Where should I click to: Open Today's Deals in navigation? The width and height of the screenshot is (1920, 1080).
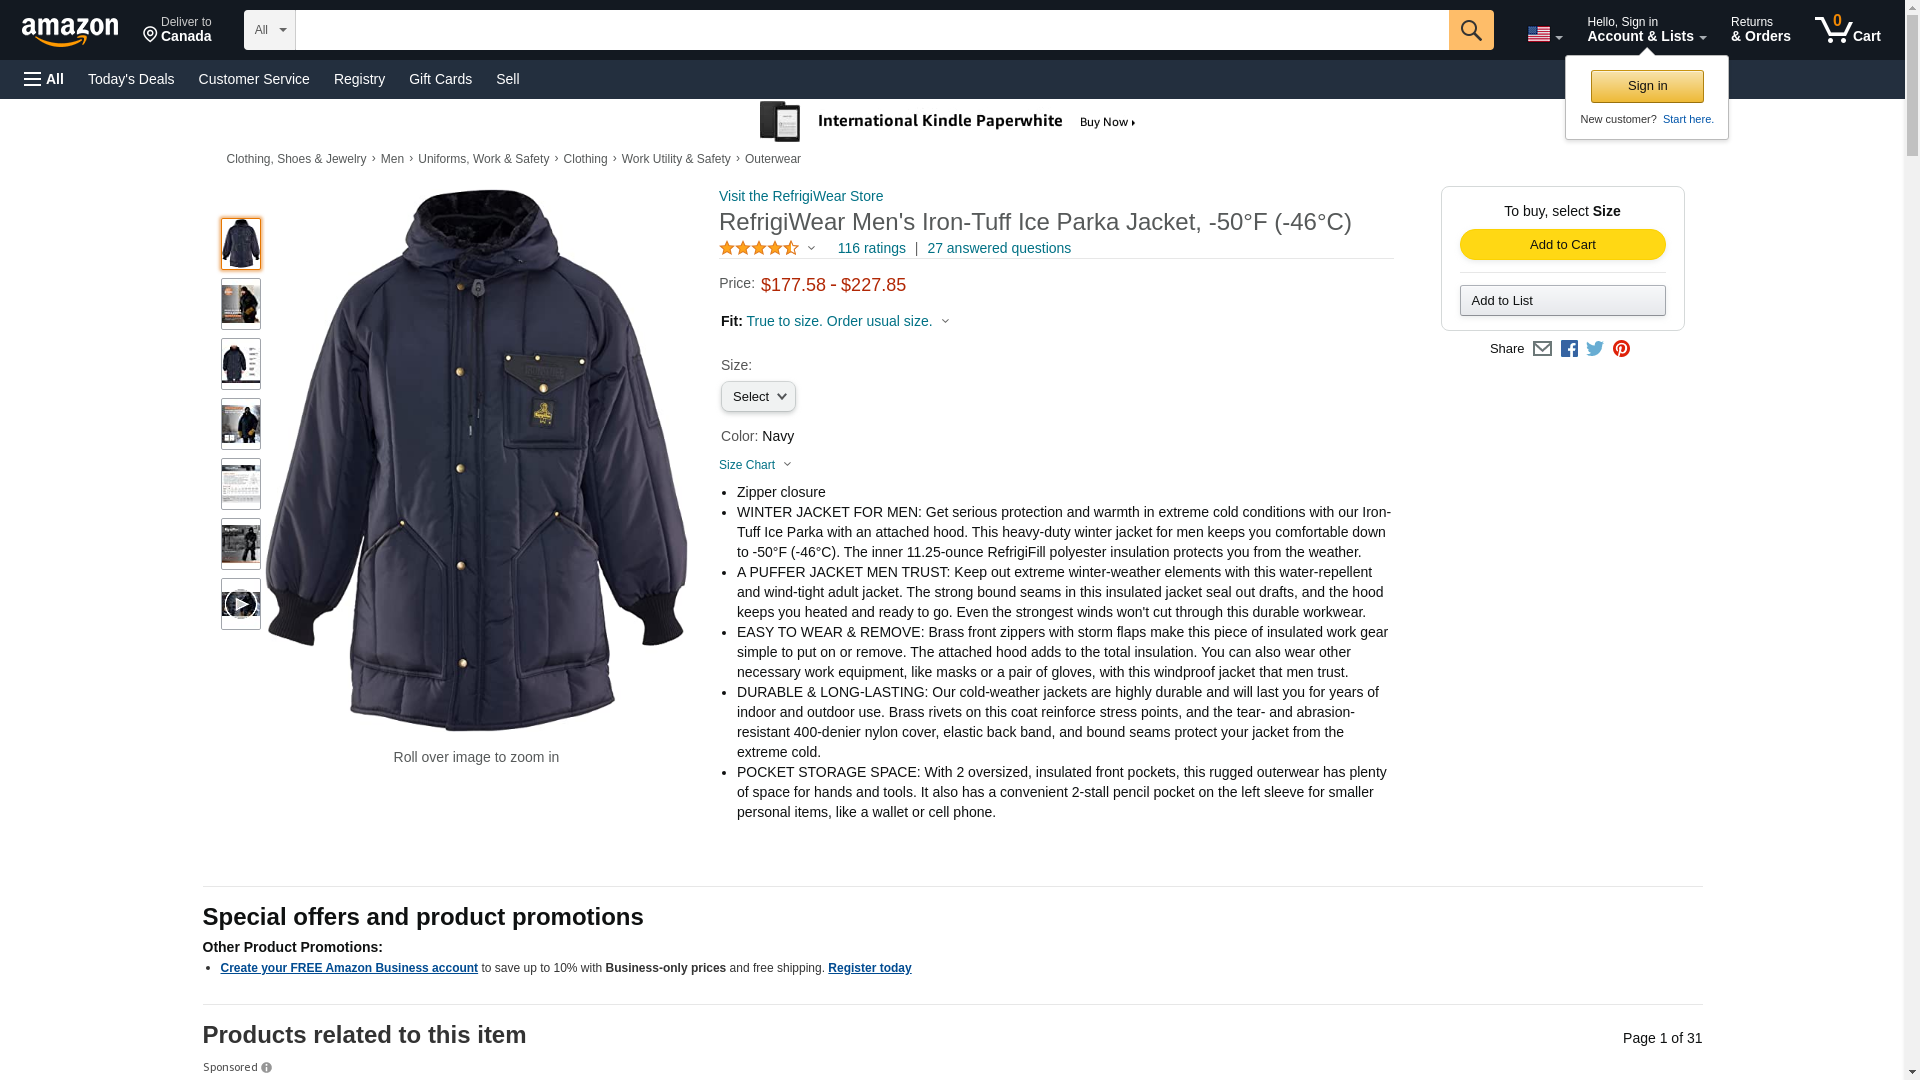131,79
